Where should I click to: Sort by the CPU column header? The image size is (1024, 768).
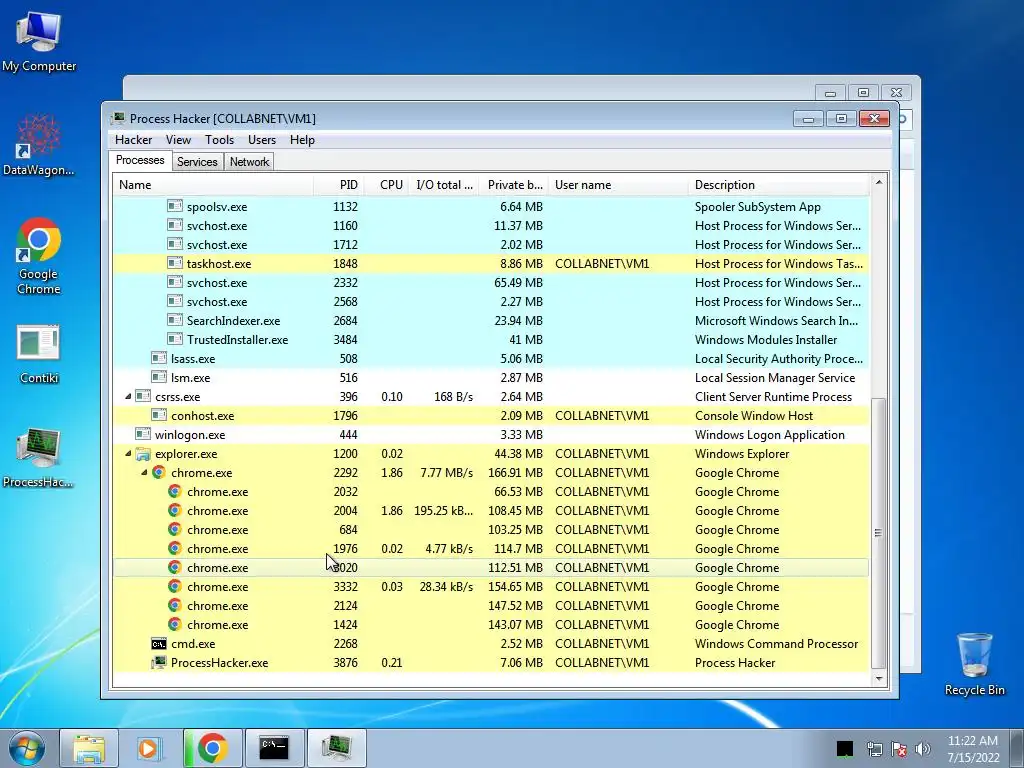[387, 185]
